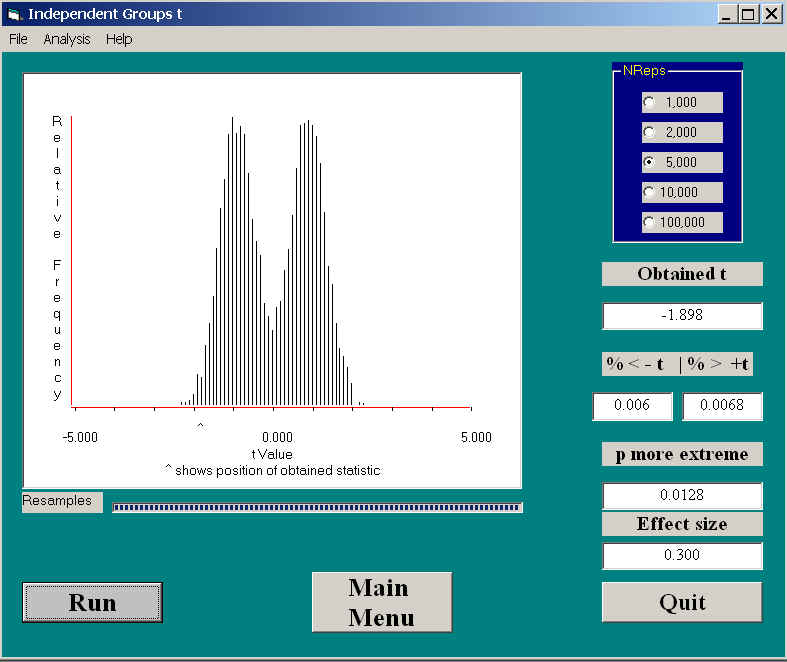Click the % > +t field showing 0.0068
787x662 pixels.
(x=722, y=406)
